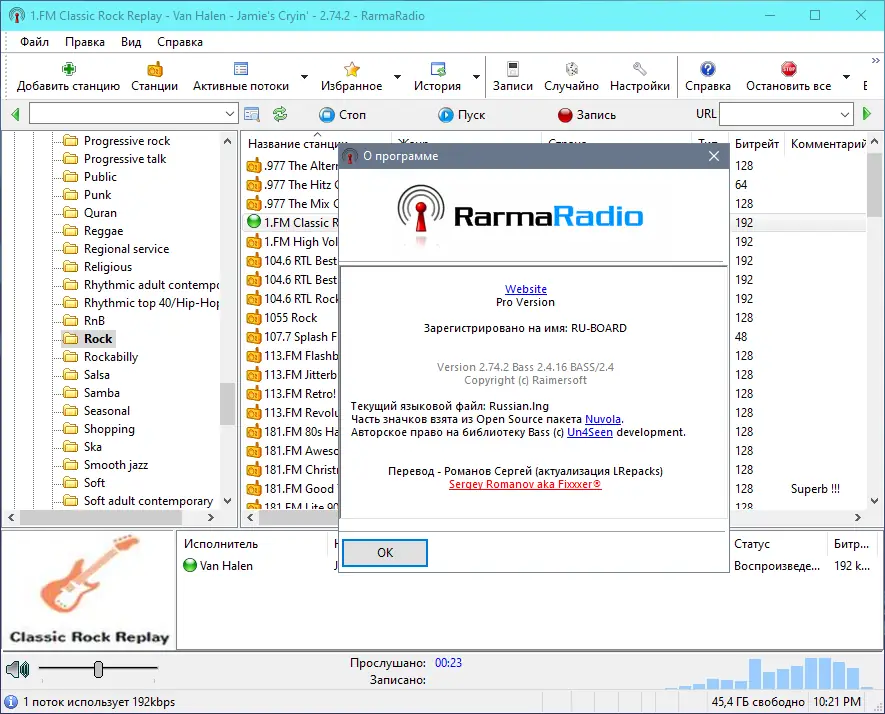Viewport: 885px width, 714px height.
Task: Open dropdown arrow next to Active streams
Action: [304, 77]
